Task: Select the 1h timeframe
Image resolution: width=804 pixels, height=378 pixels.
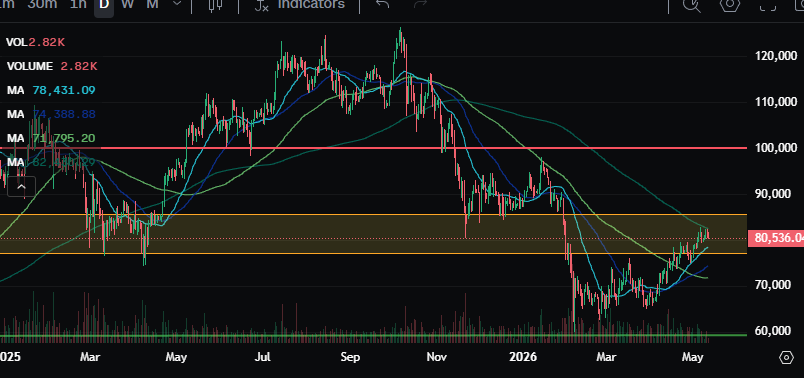Action: (78, 4)
